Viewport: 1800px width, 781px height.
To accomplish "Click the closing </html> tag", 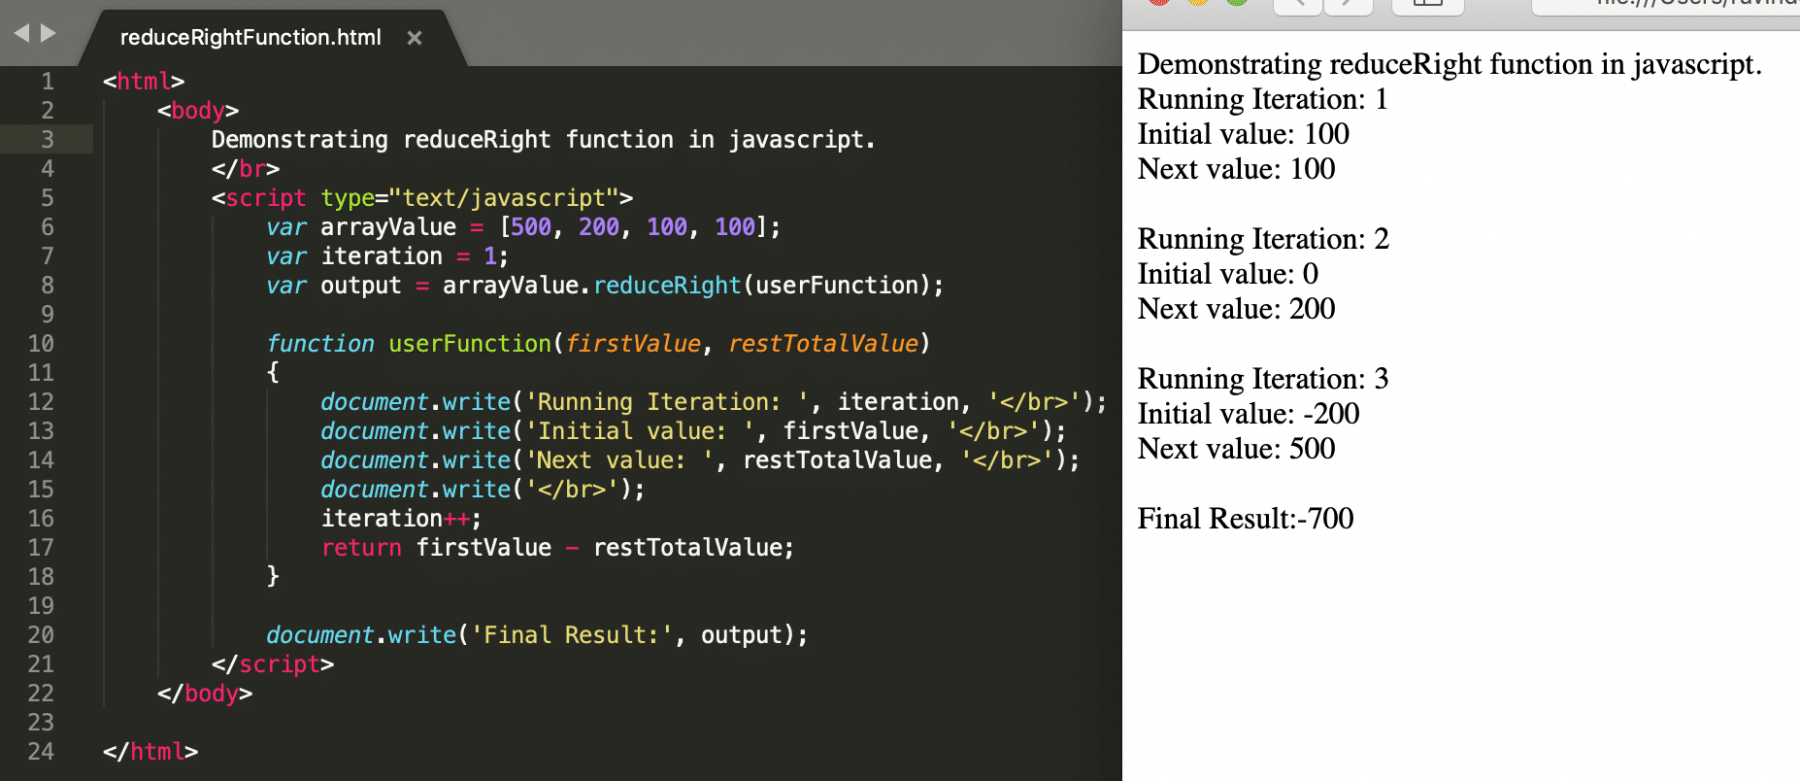I will (x=150, y=751).
